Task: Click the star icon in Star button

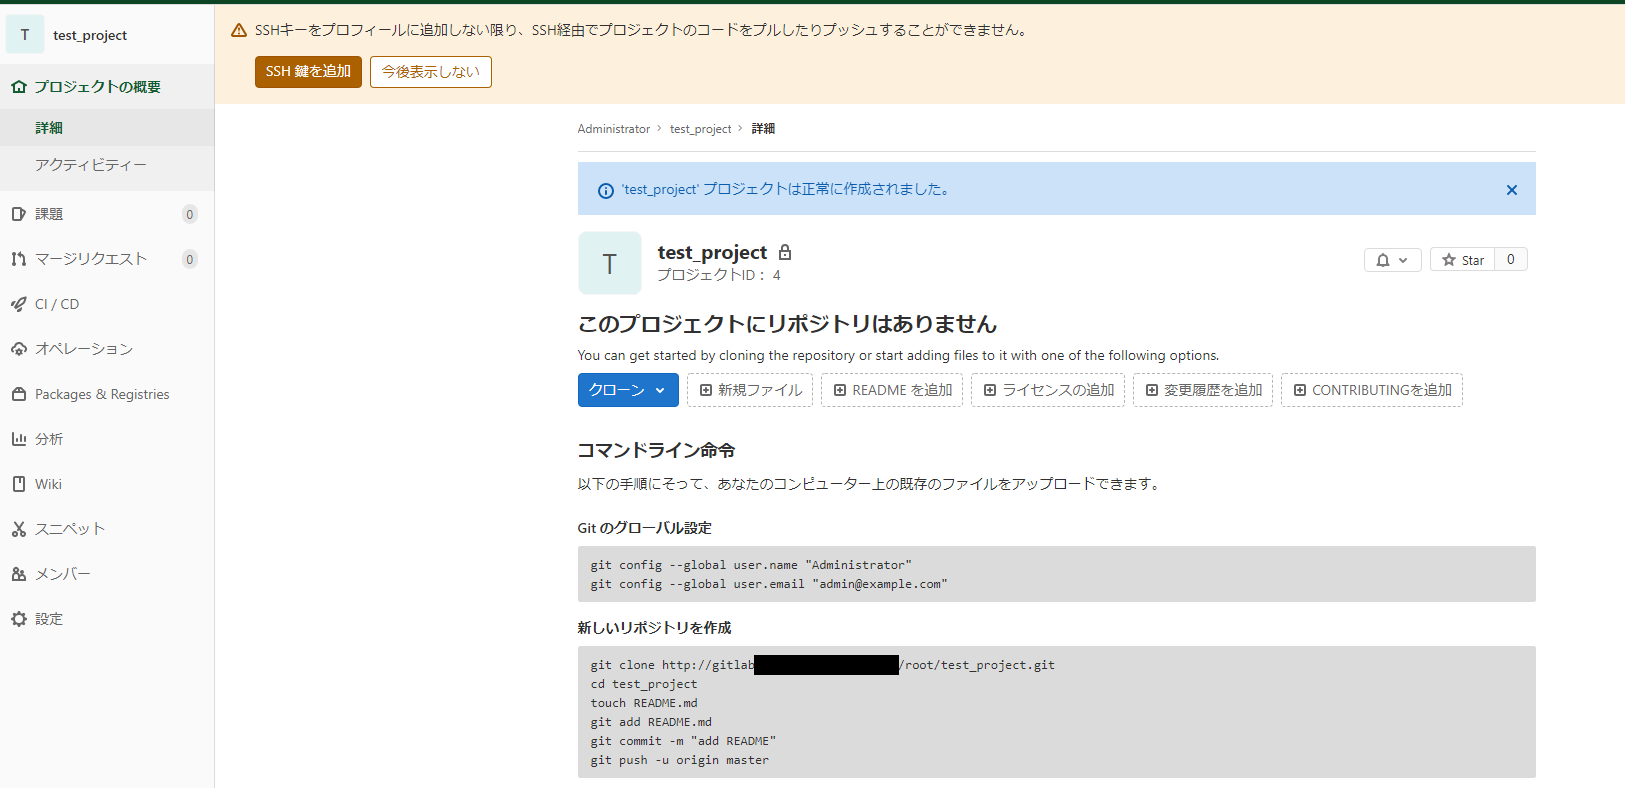Action: click(1448, 260)
